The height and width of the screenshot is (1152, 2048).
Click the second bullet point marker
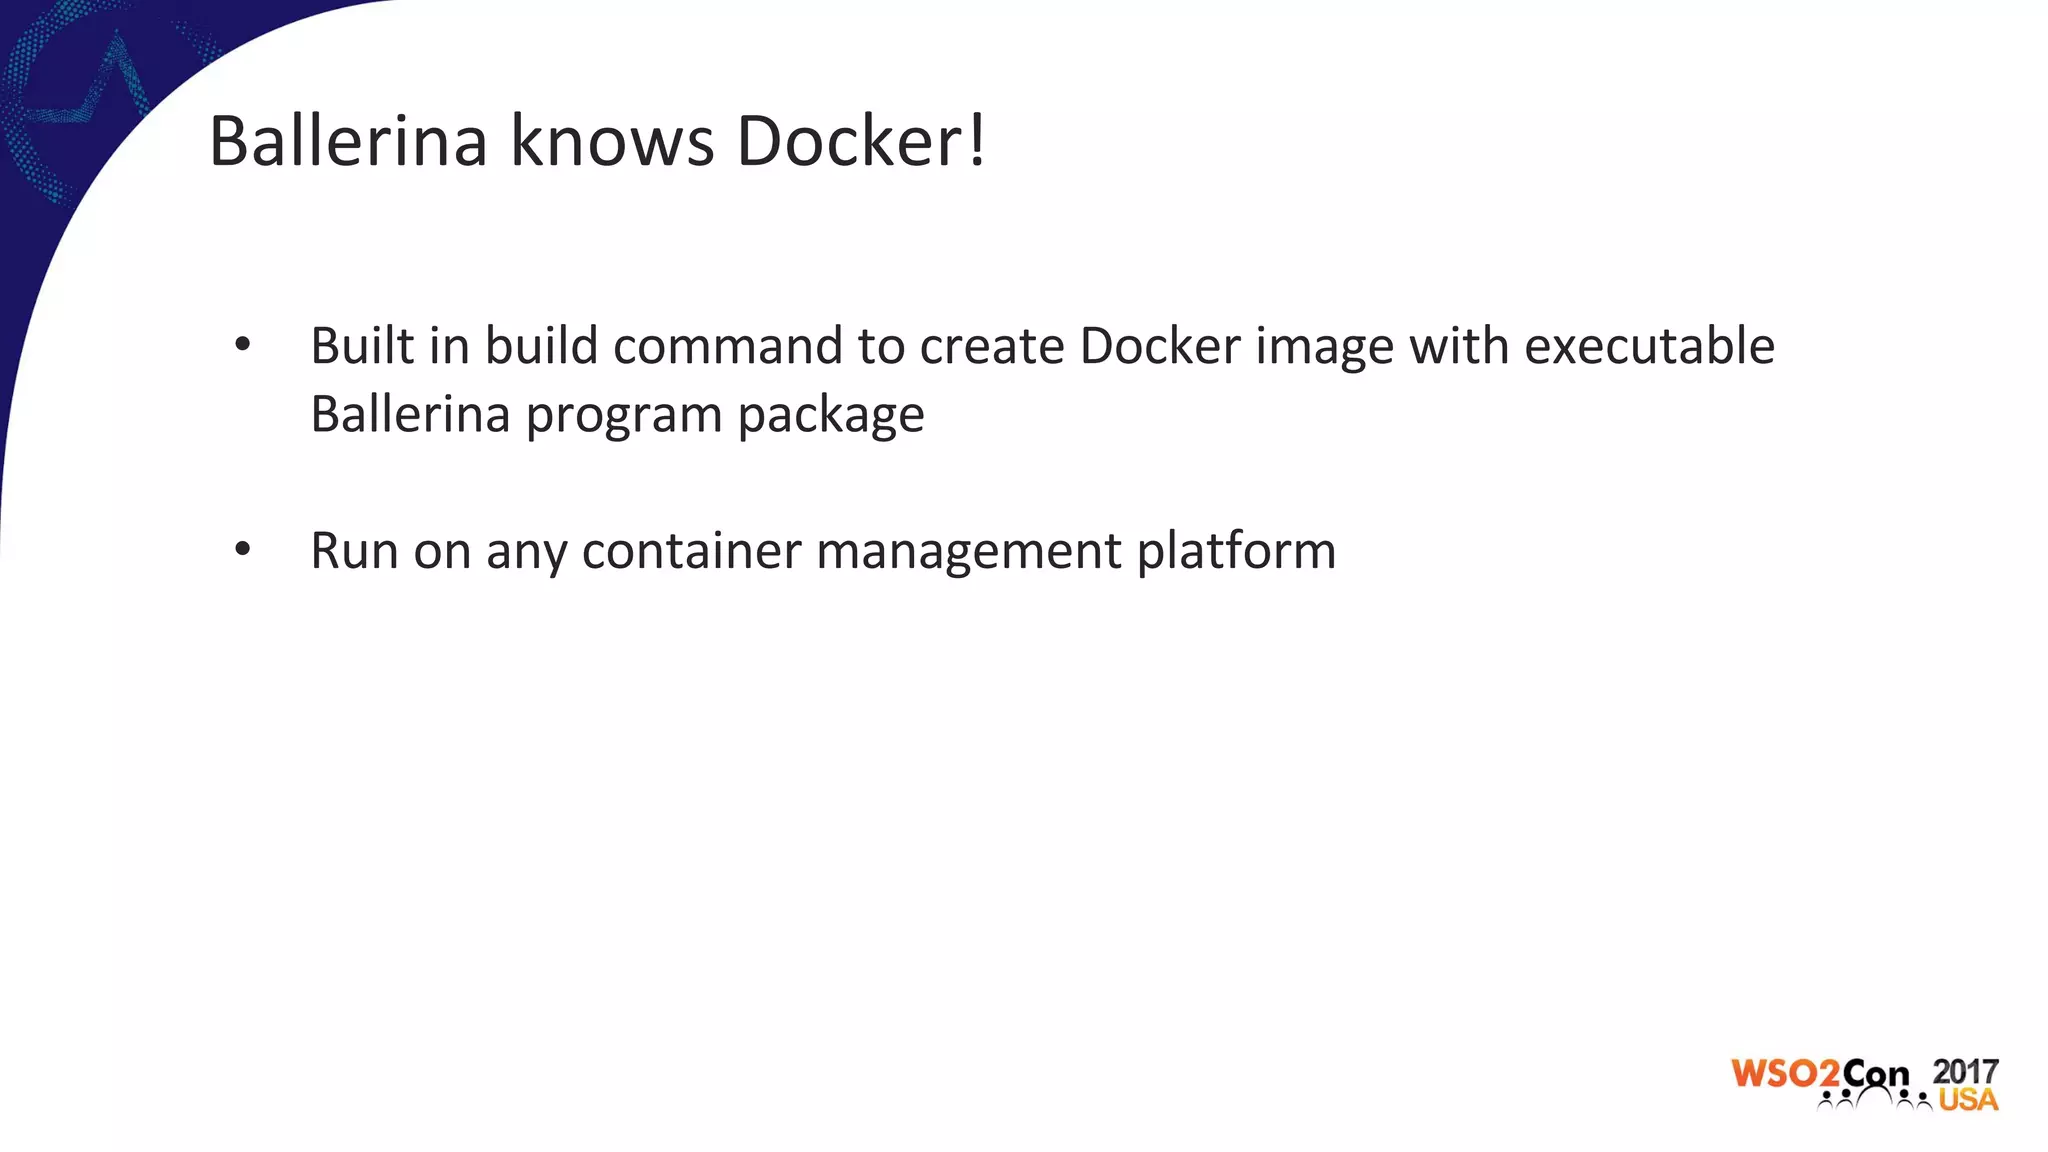tap(242, 550)
